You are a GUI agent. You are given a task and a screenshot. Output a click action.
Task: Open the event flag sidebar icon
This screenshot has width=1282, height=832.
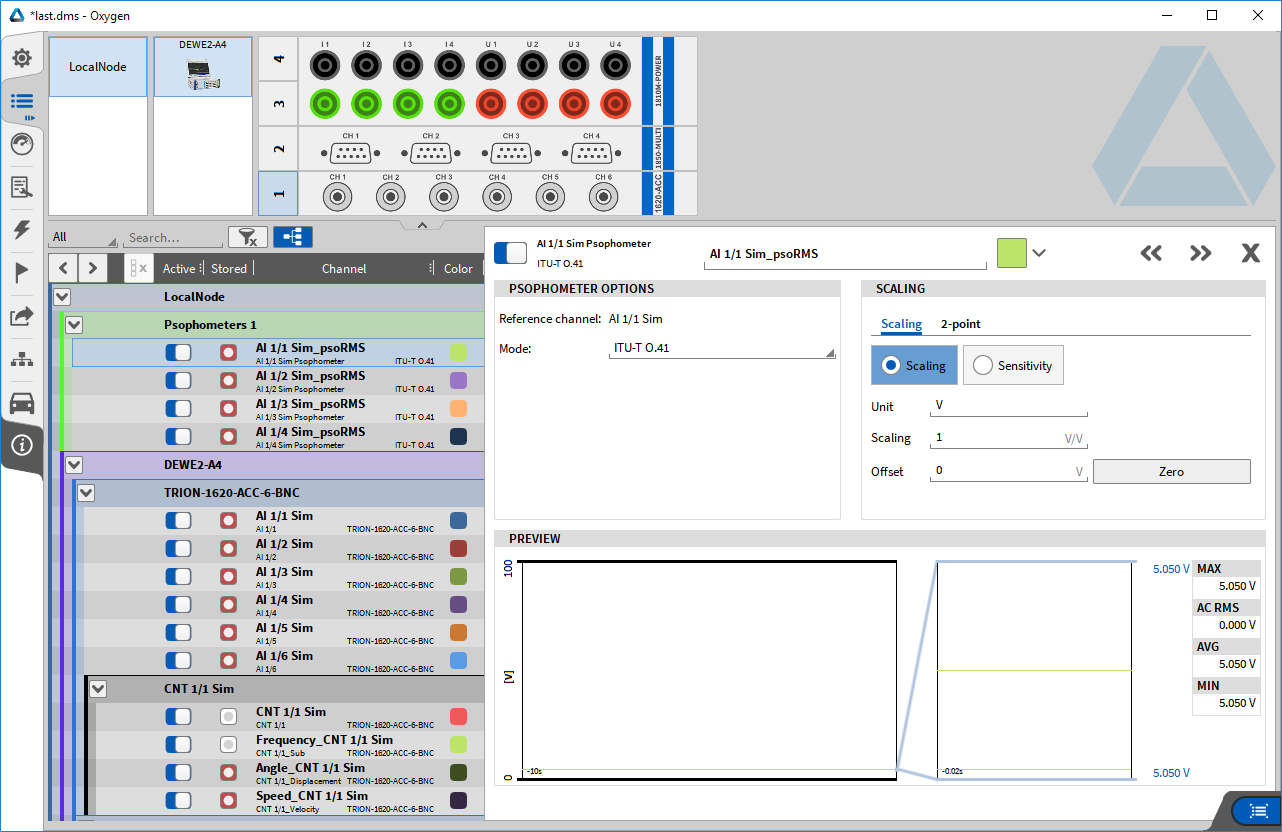tap(21, 272)
